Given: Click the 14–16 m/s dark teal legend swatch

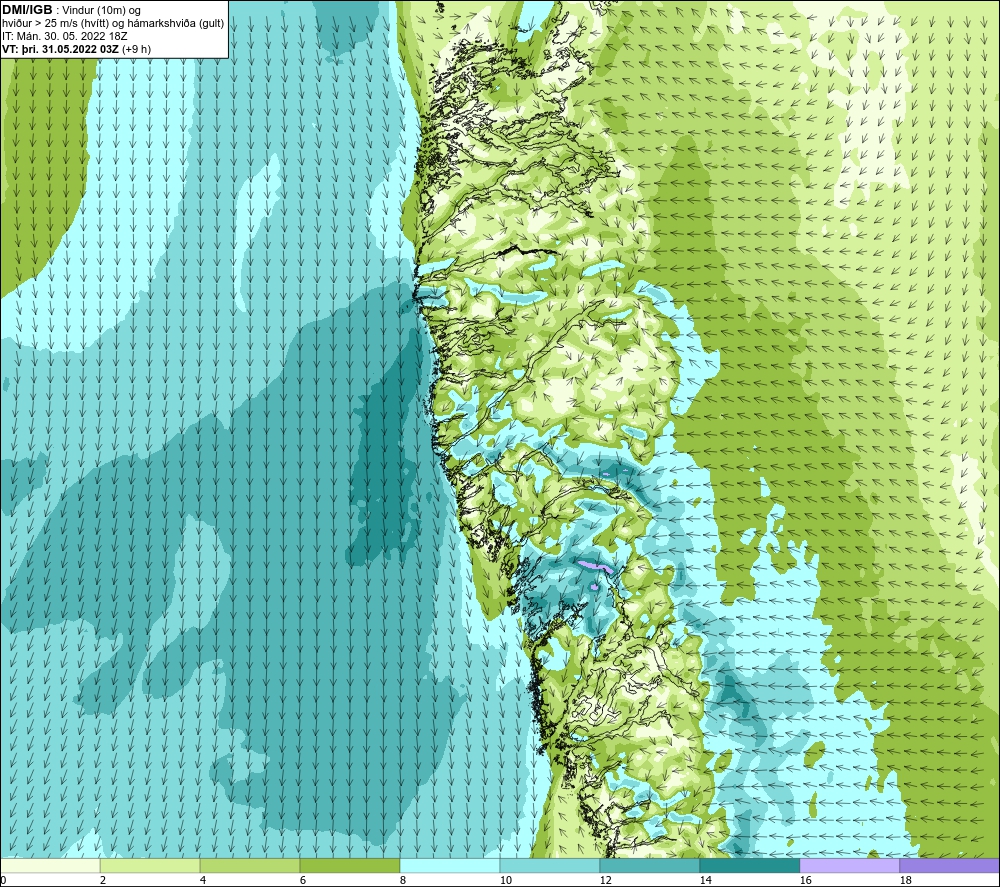Looking at the screenshot, I should [x=750, y=865].
